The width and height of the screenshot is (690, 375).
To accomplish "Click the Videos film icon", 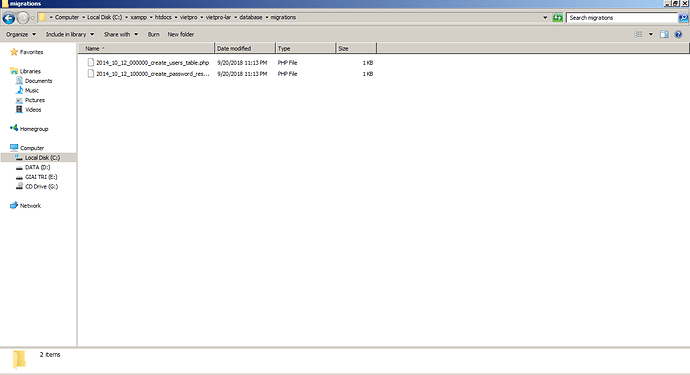I will [19, 109].
